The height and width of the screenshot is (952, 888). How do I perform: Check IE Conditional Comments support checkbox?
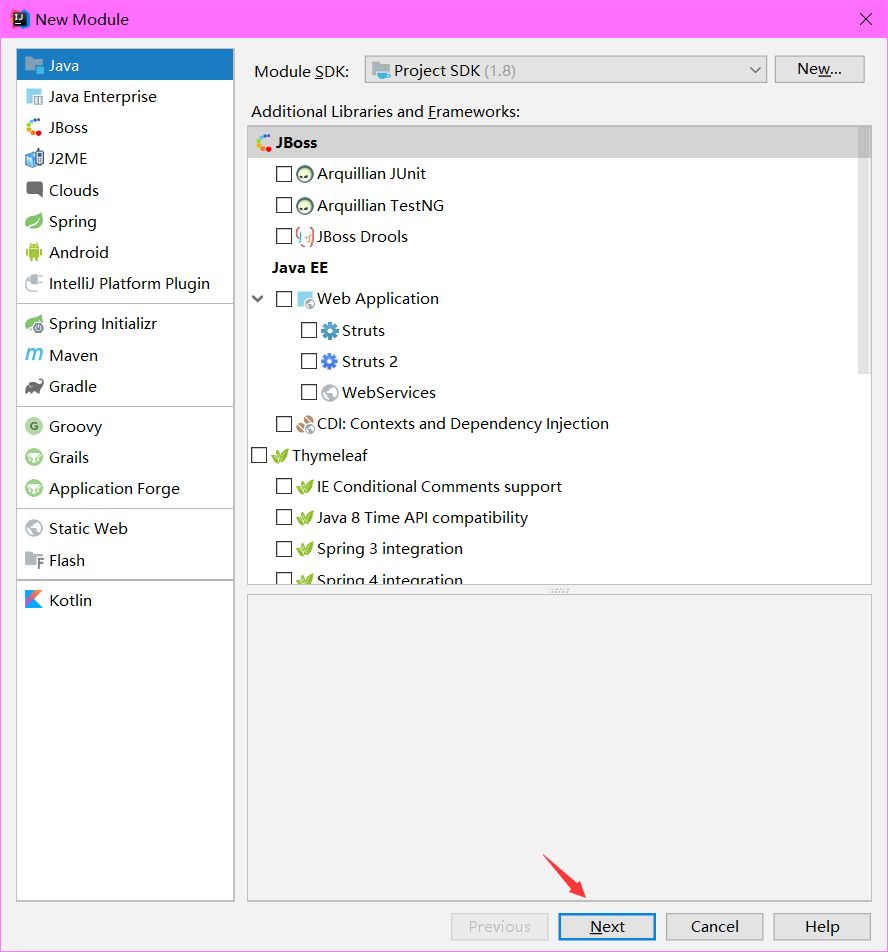[283, 486]
